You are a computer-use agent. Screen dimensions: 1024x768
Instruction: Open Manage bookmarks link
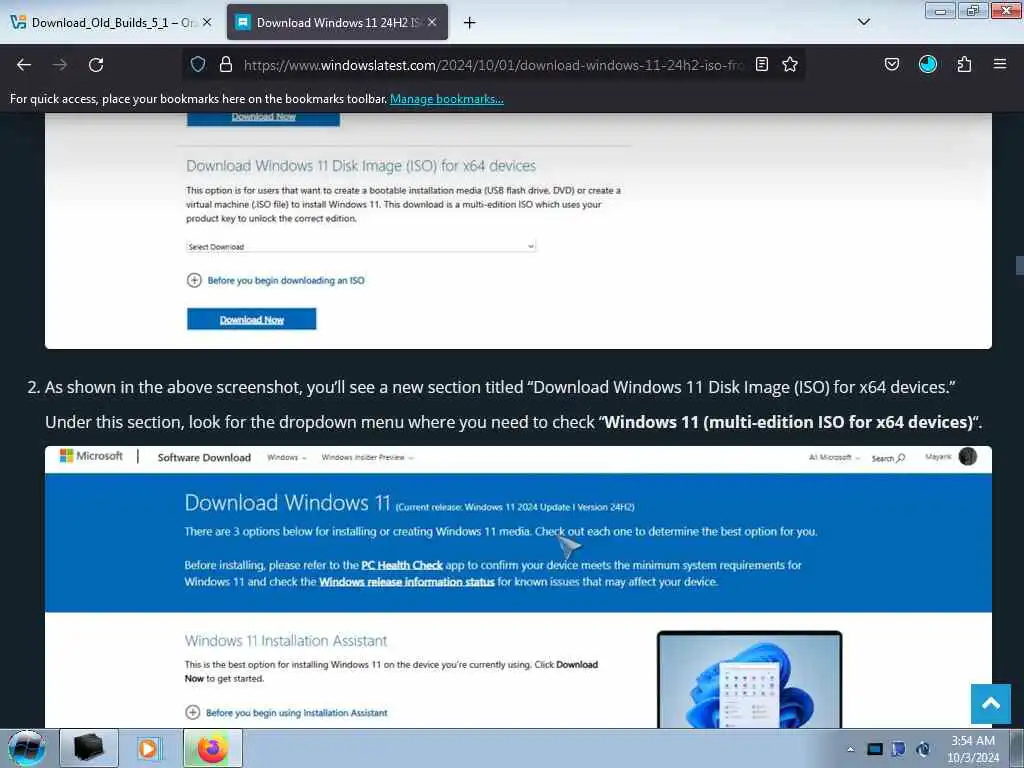[x=447, y=99]
